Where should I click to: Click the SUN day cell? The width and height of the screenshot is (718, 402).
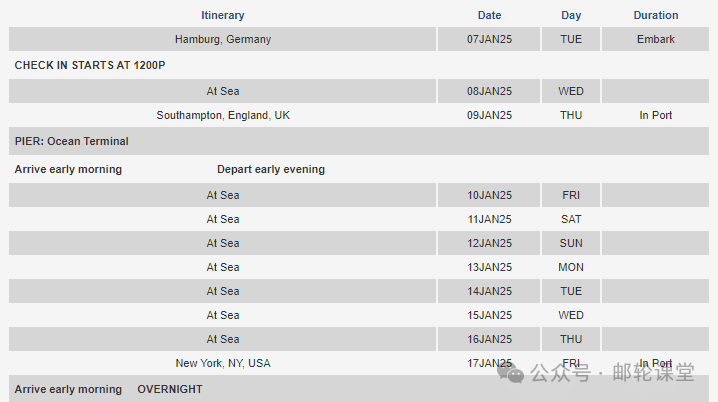tap(571, 243)
